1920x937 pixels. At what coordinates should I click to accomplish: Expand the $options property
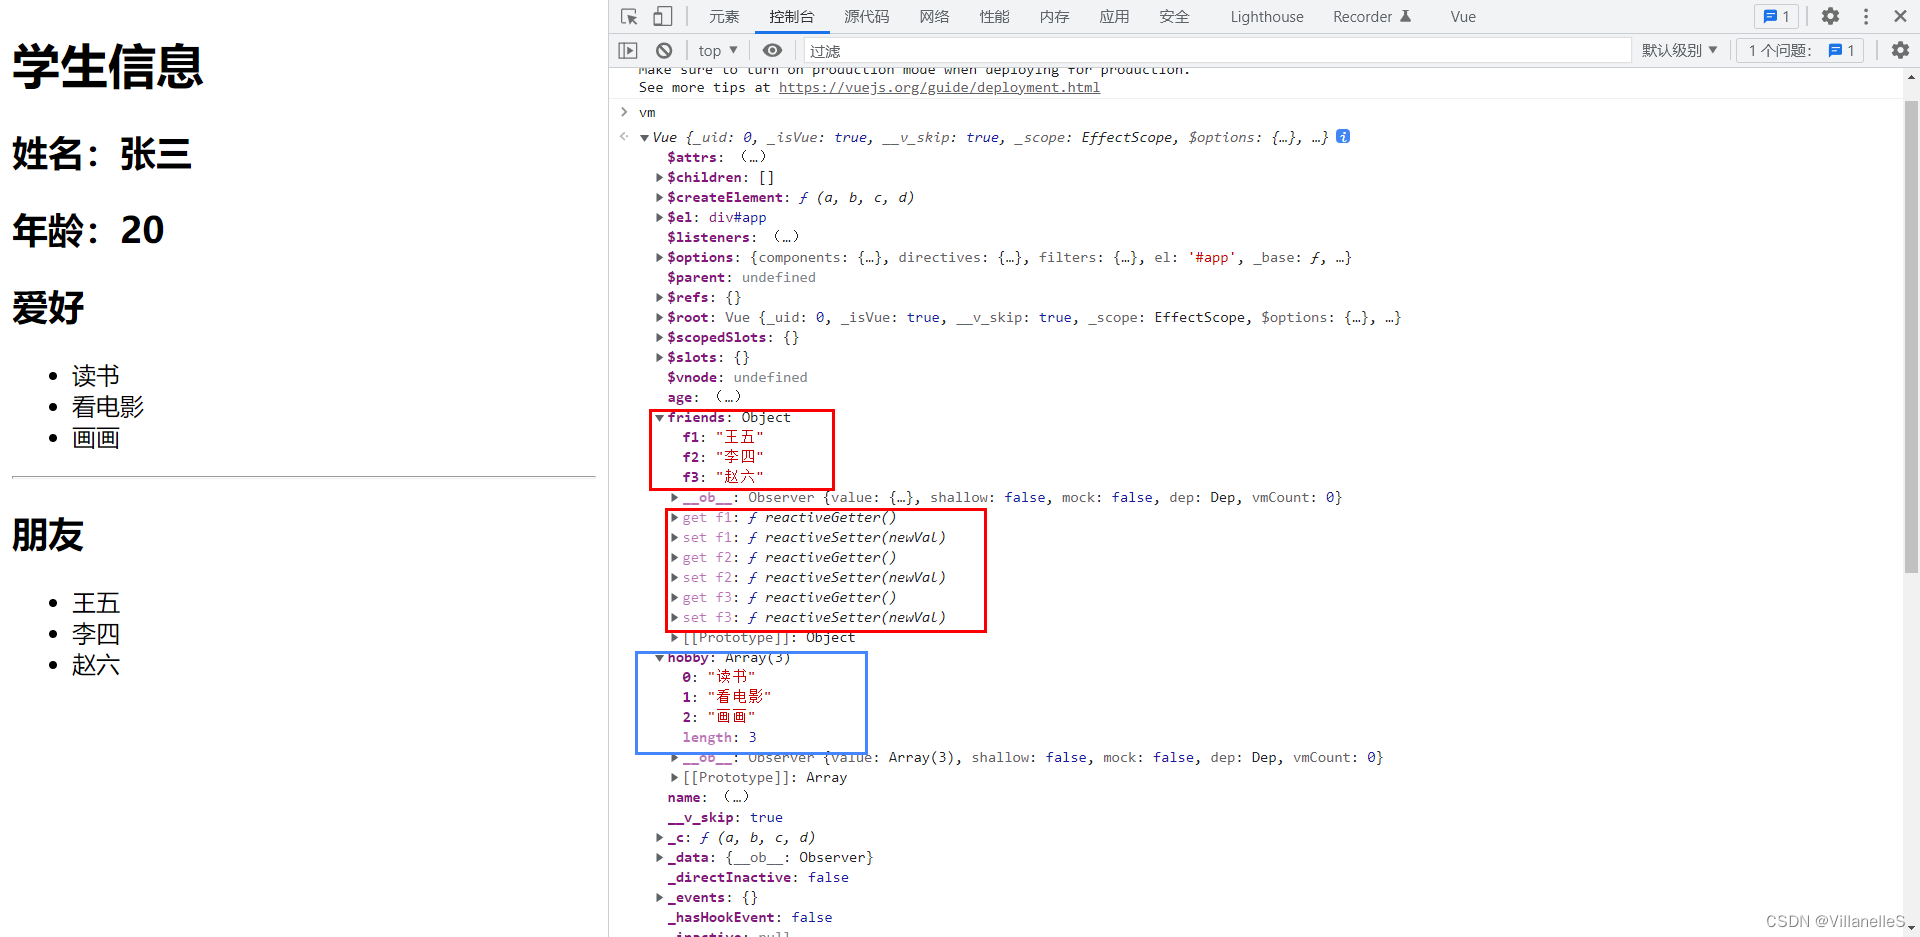point(659,258)
